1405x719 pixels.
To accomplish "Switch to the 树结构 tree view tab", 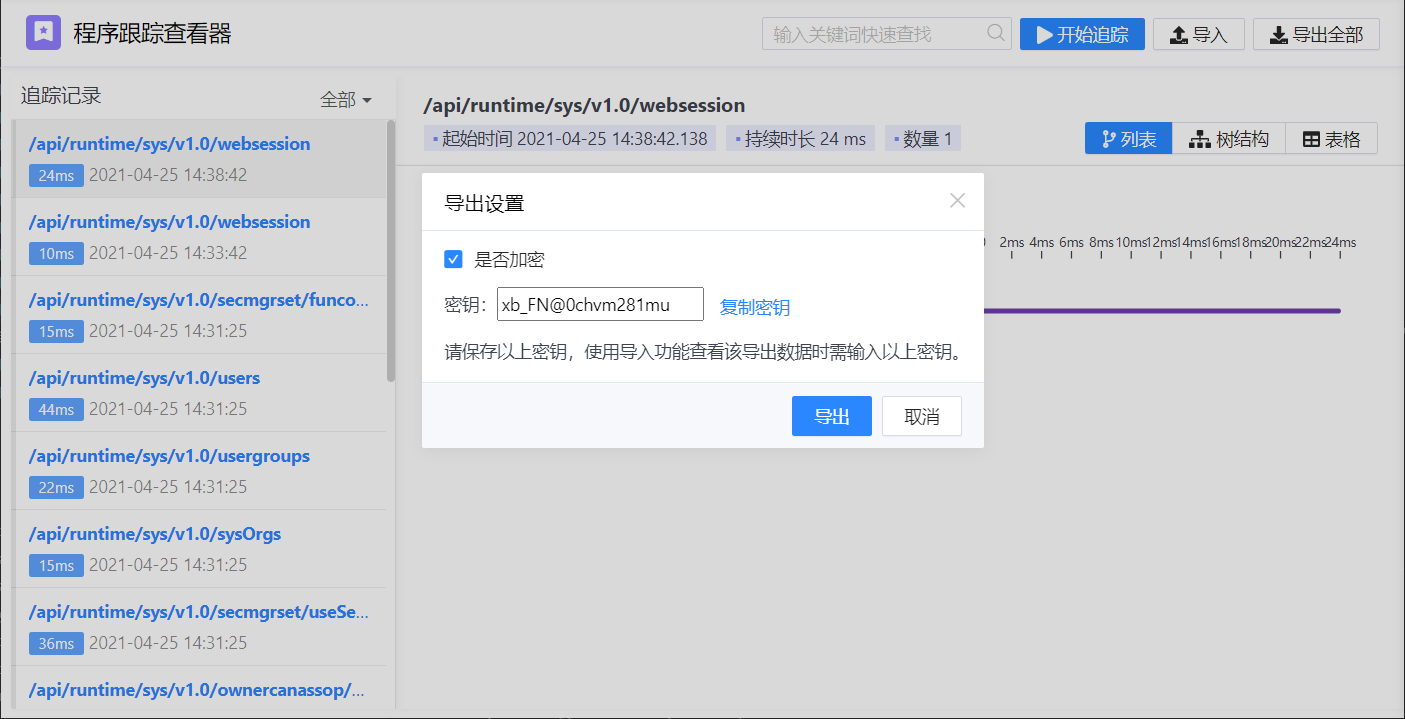I will click(x=1229, y=139).
